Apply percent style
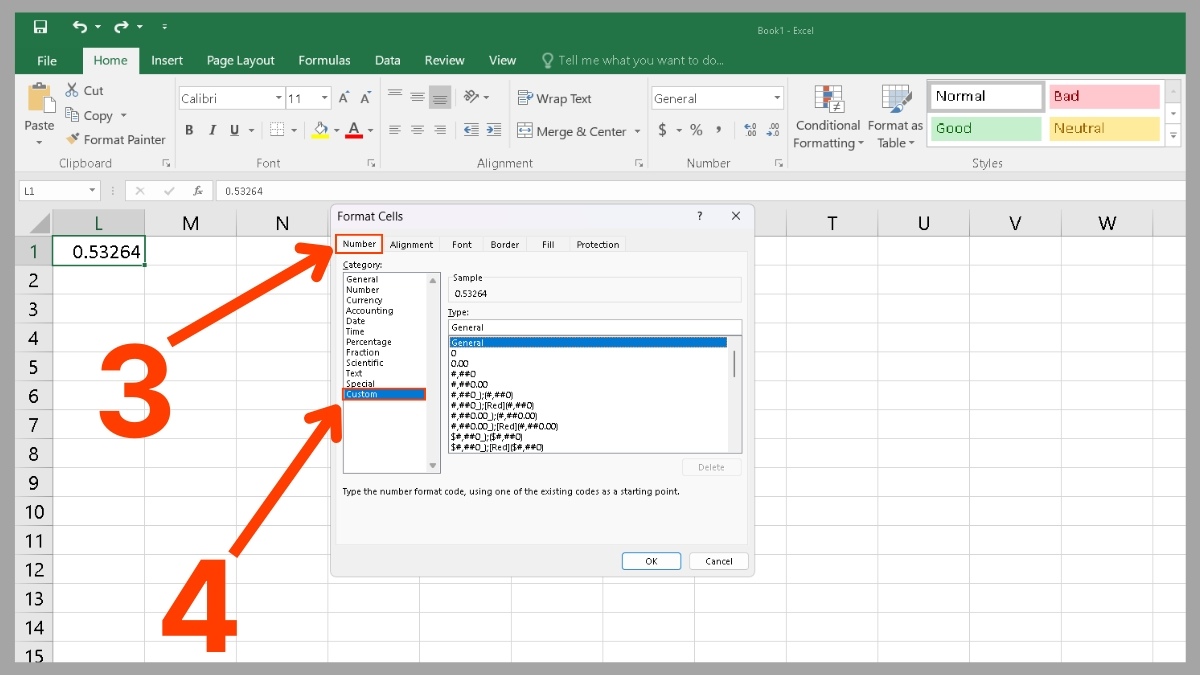The height and width of the screenshot is (675, 1200). 696,130
